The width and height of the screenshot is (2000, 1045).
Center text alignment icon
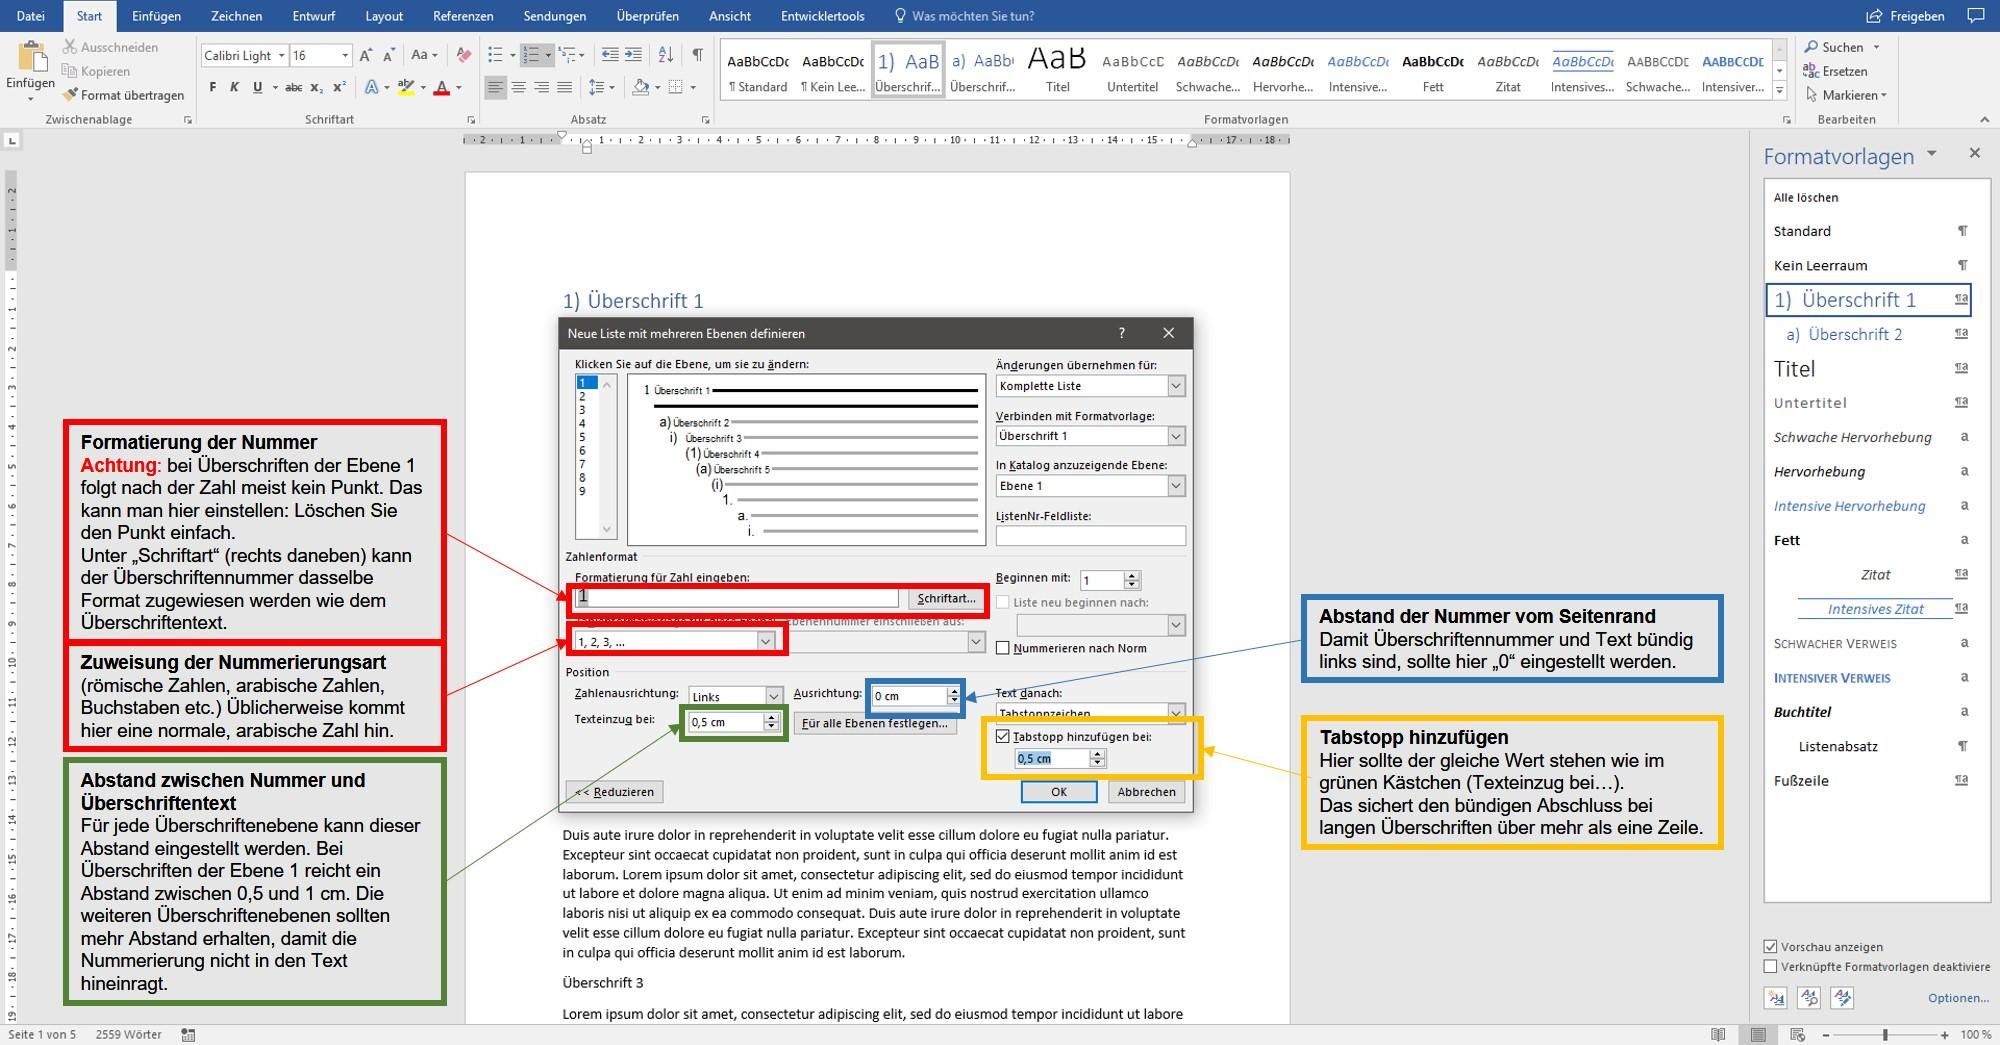click(x=518, y=87)
